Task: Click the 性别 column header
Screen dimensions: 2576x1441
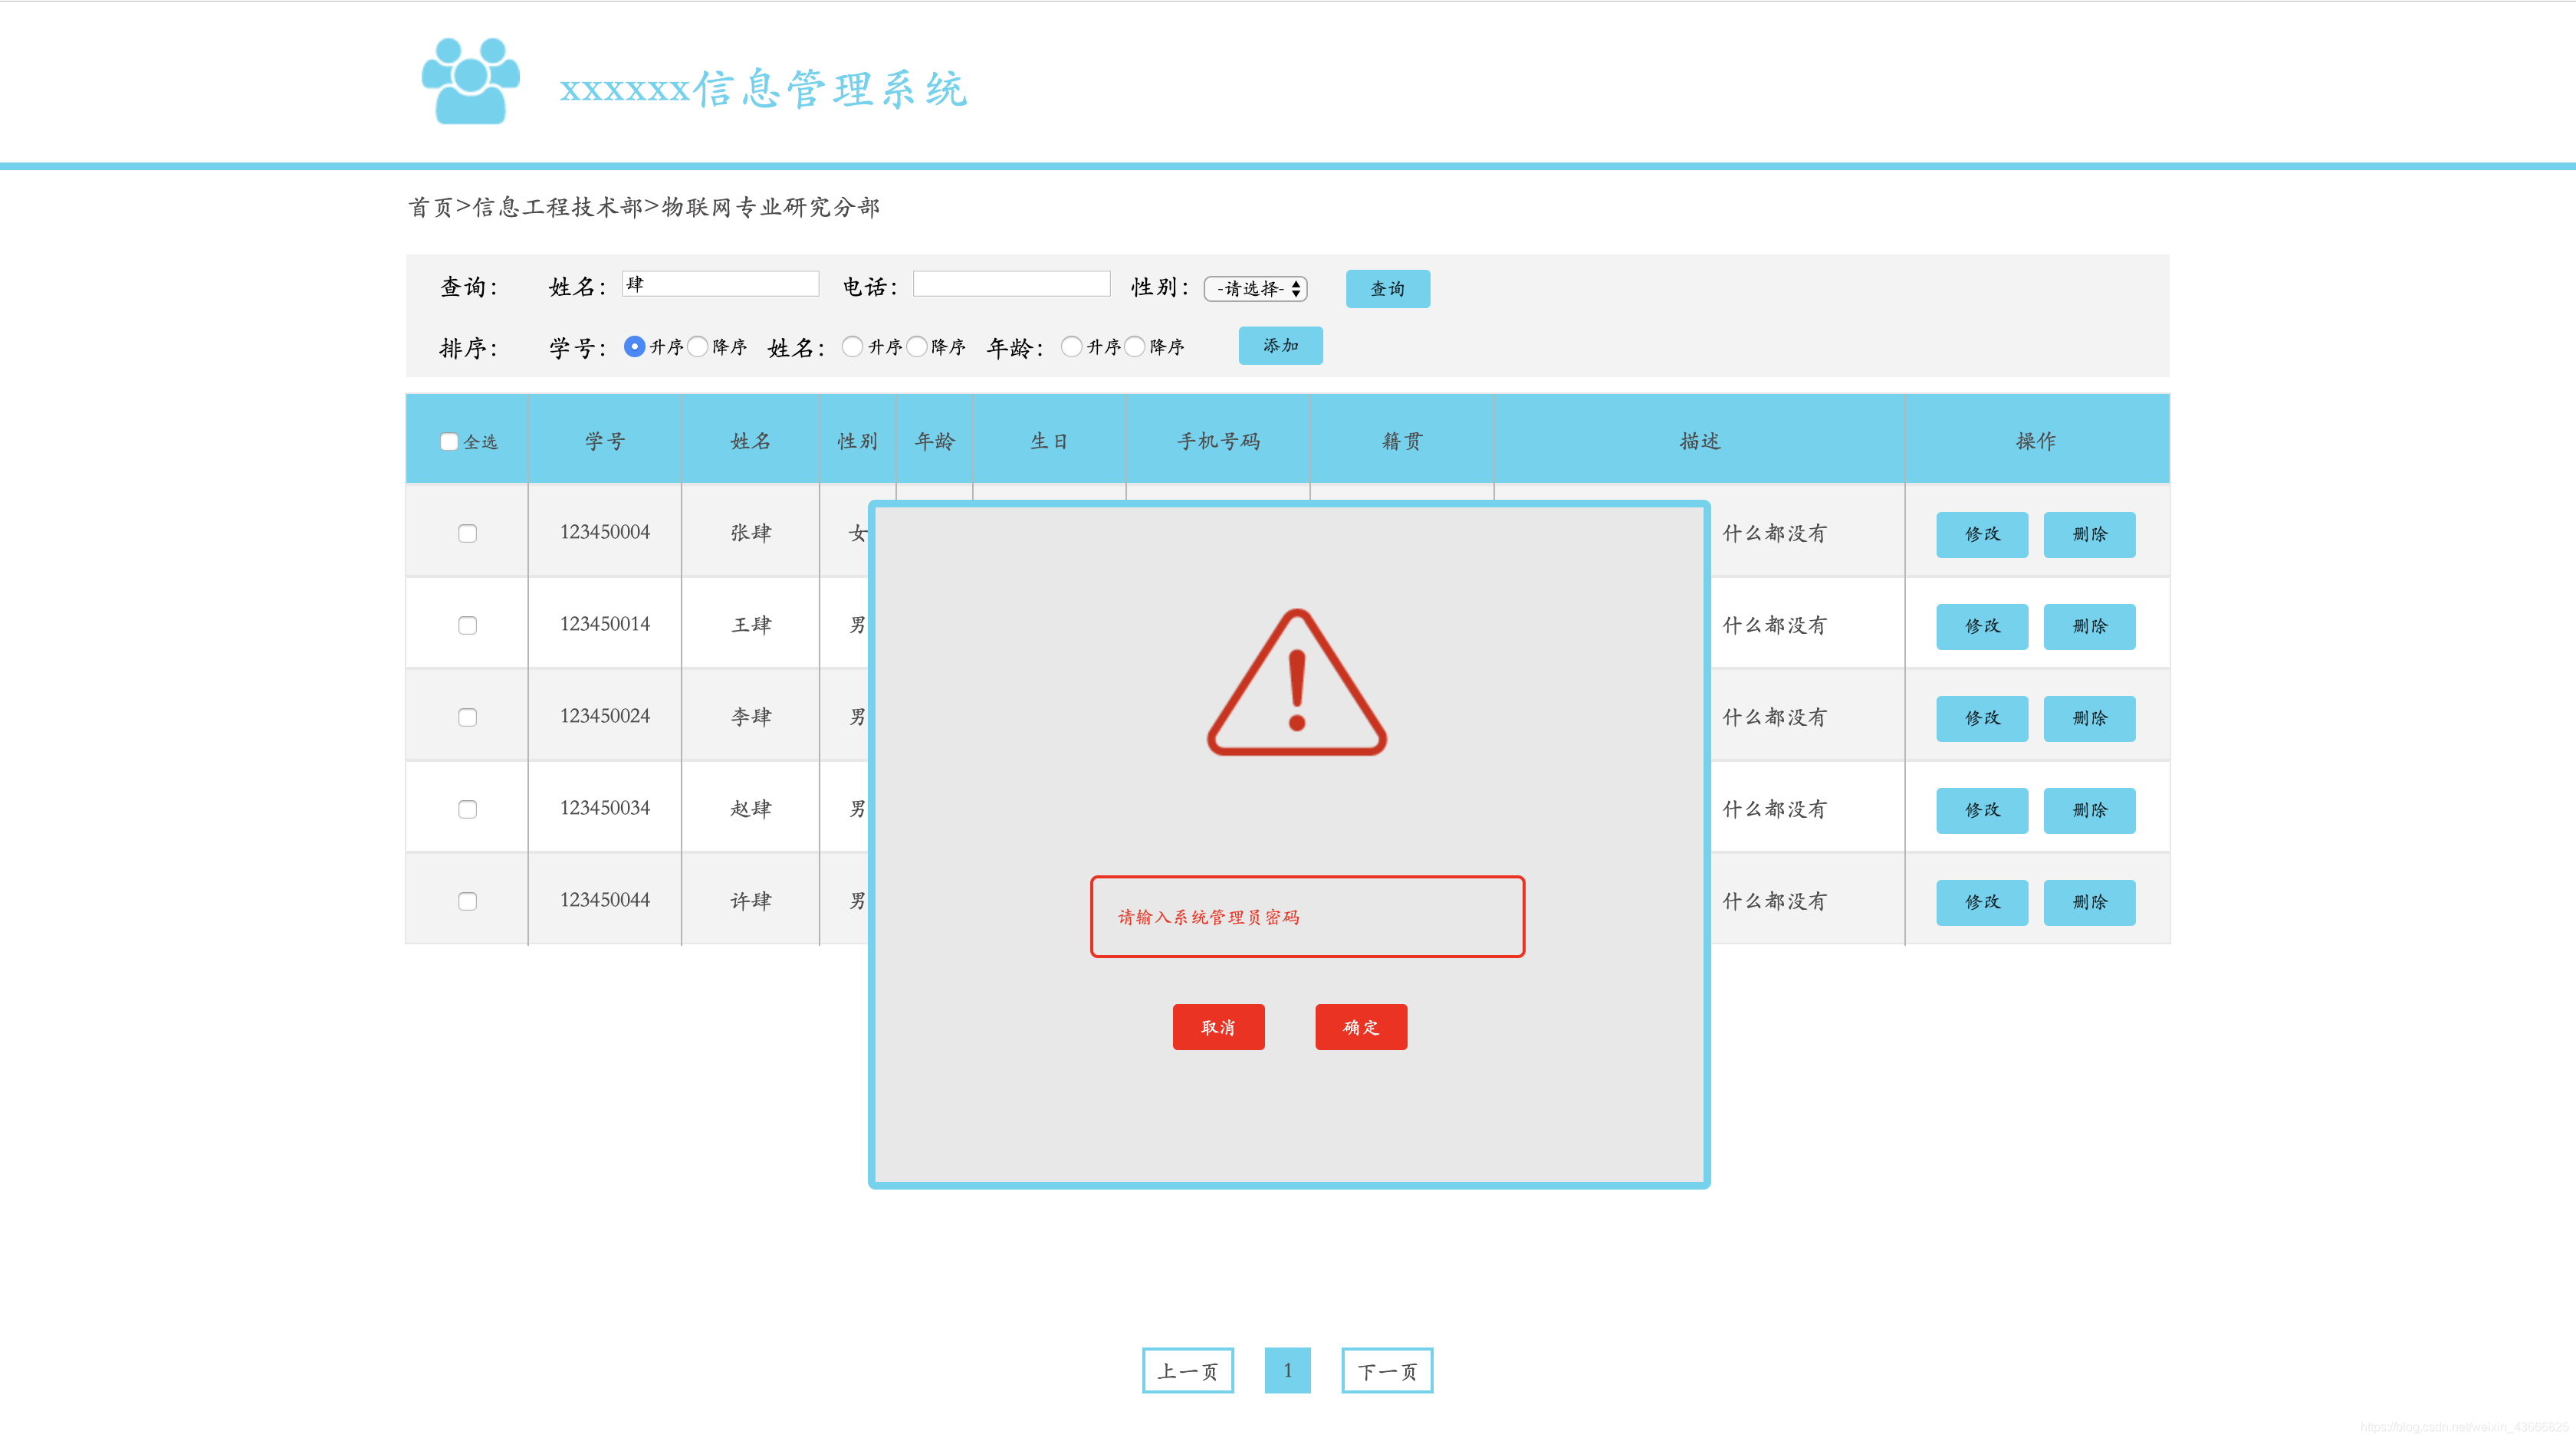Action: (x=857, y=441)
